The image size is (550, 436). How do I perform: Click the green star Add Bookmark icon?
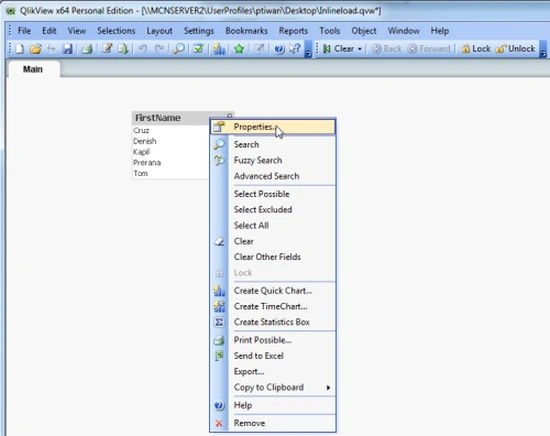click(239, 49)
